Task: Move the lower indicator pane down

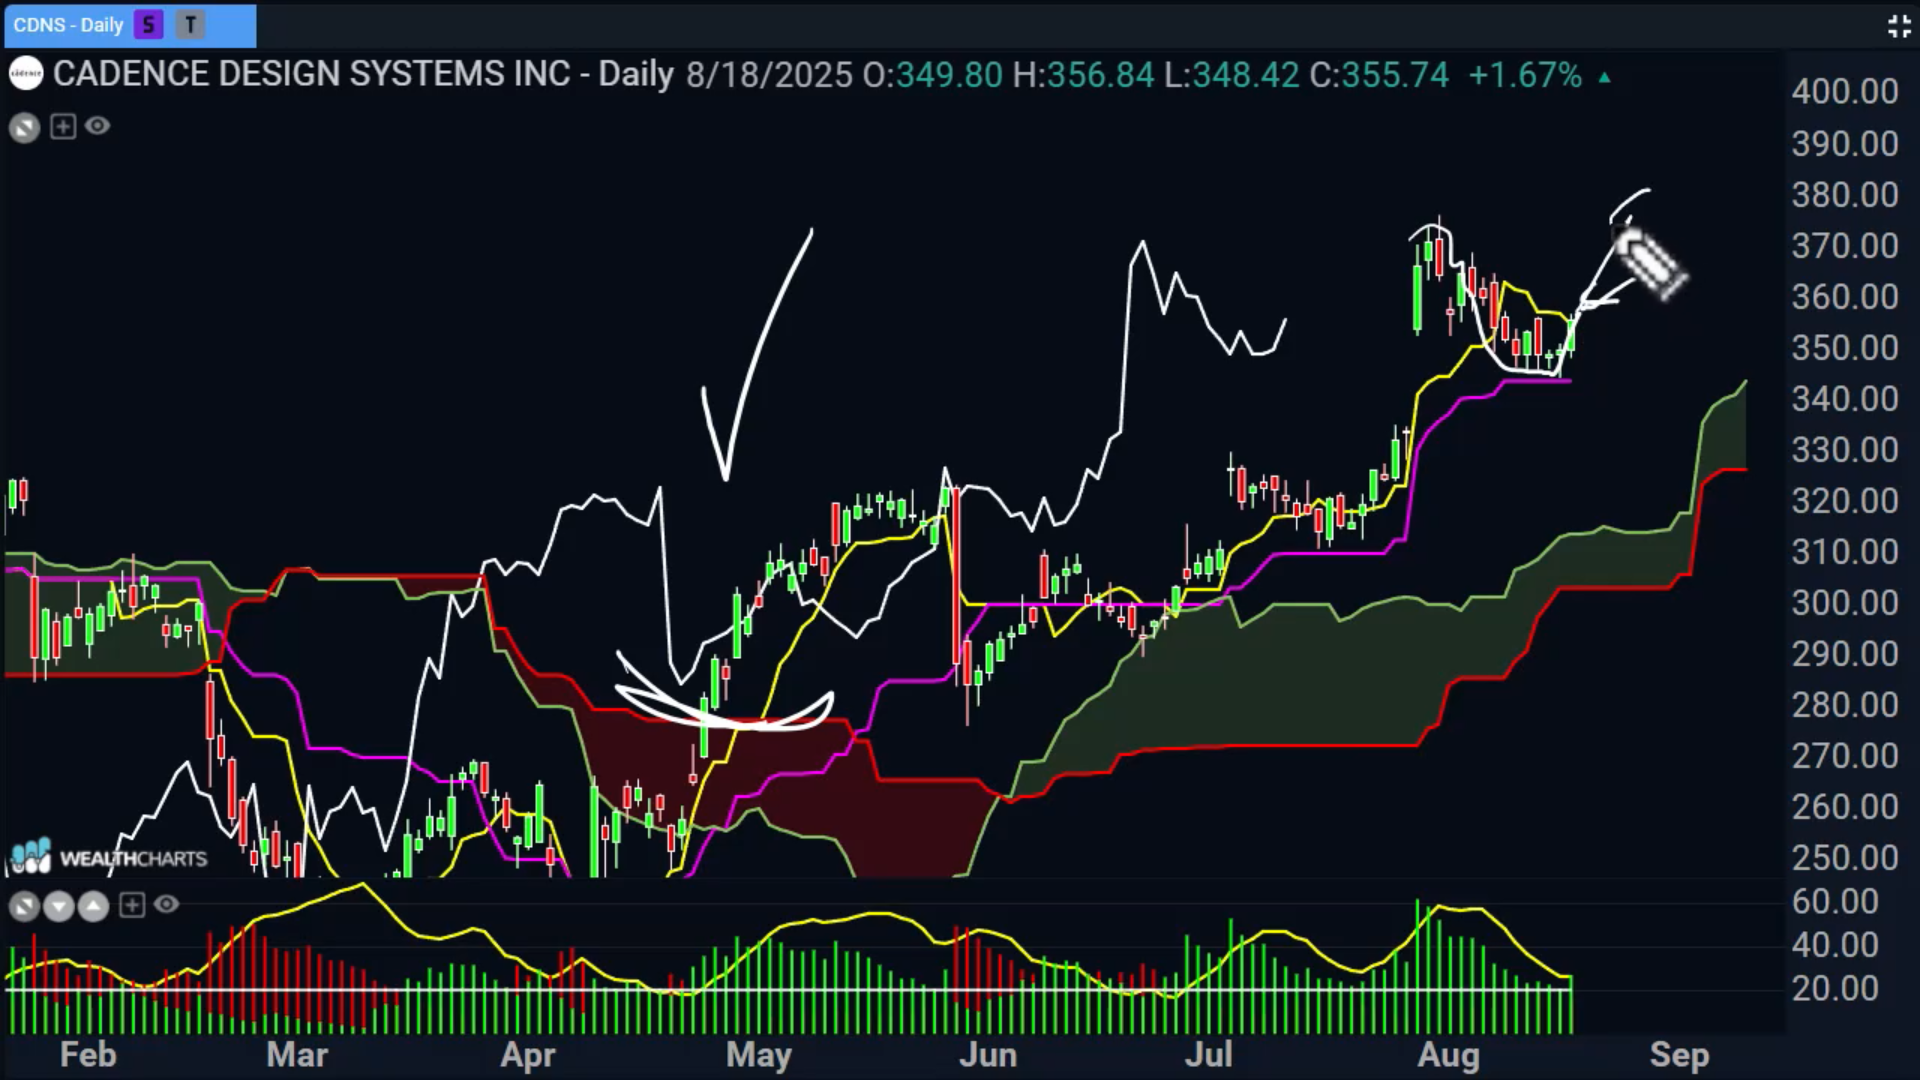Action: pos(59,907)
